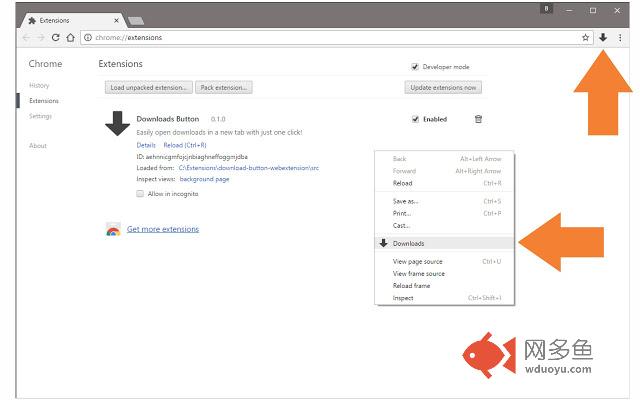Viewport: 640px width, 400px height.
Task: Go to the home page icon
Action: point(70,37)
